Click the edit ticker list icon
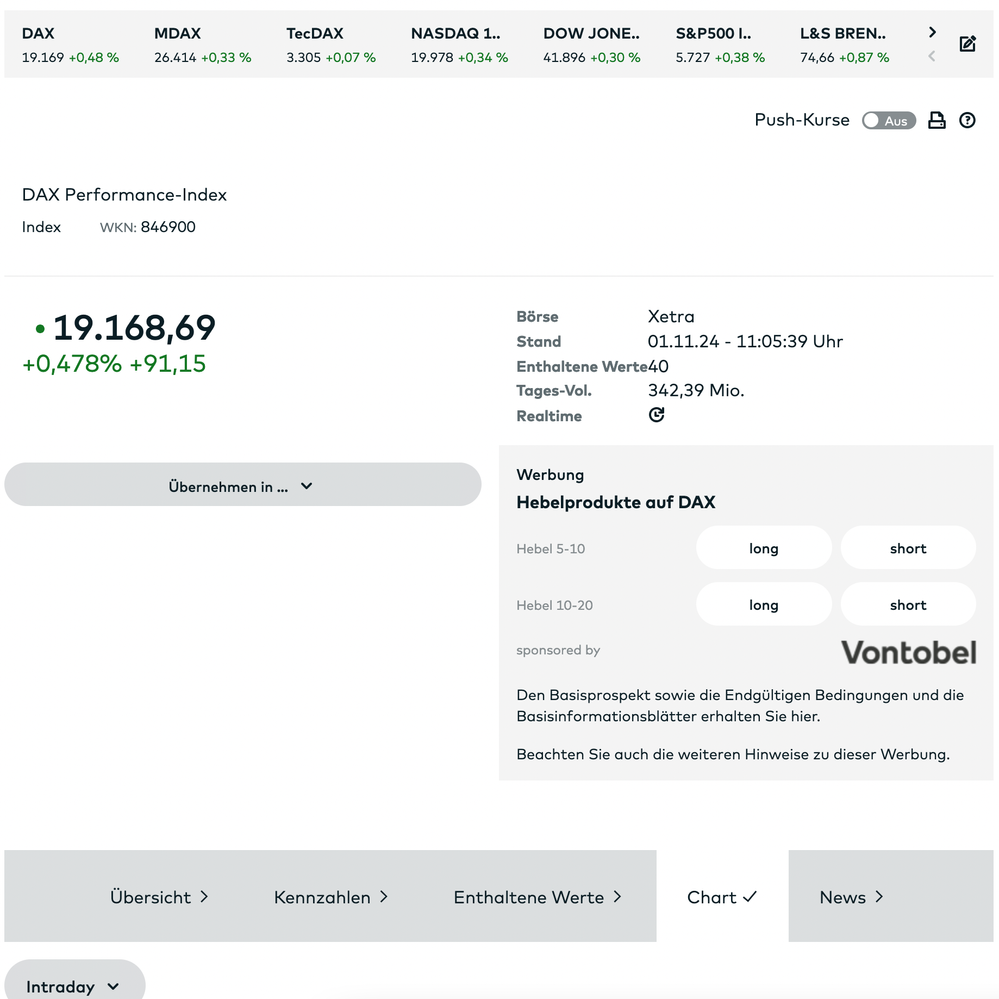Viewport: 999px width, 999px height. click(x=967, y=44)
